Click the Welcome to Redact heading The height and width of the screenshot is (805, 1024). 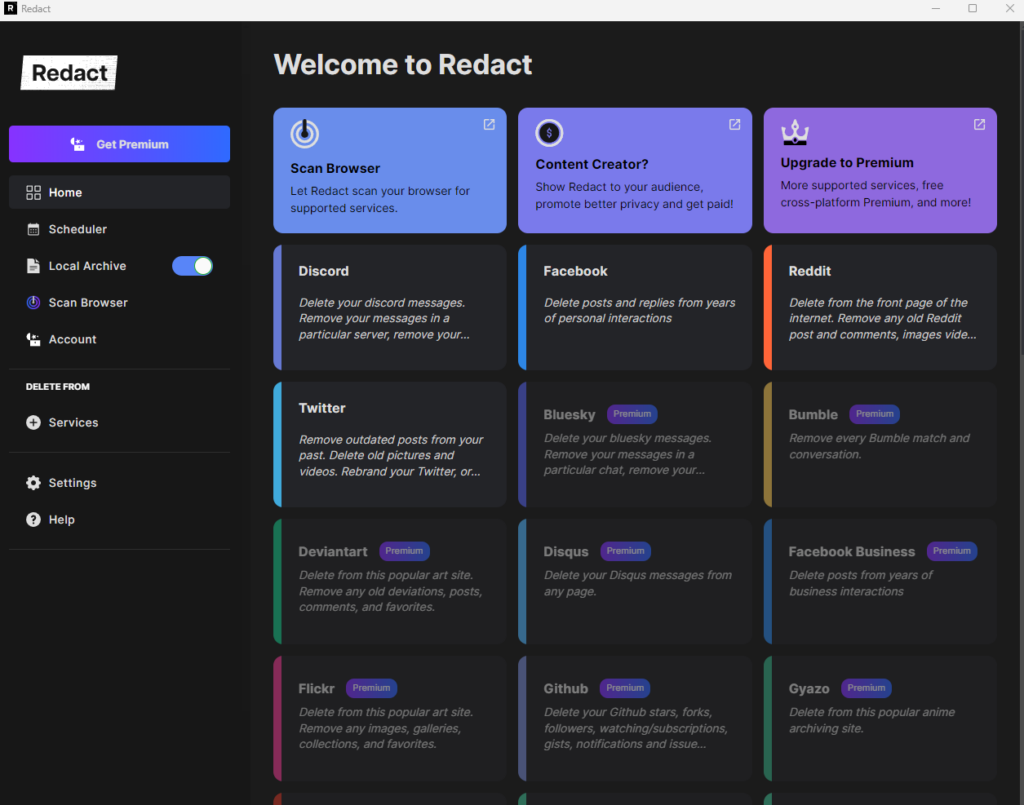(403, 65)
